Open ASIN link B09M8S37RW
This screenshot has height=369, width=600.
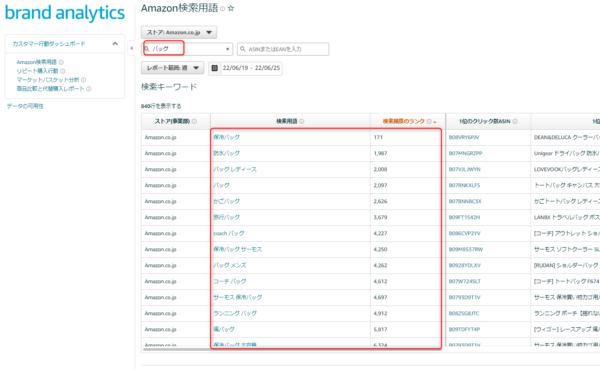tap(466, 249)
